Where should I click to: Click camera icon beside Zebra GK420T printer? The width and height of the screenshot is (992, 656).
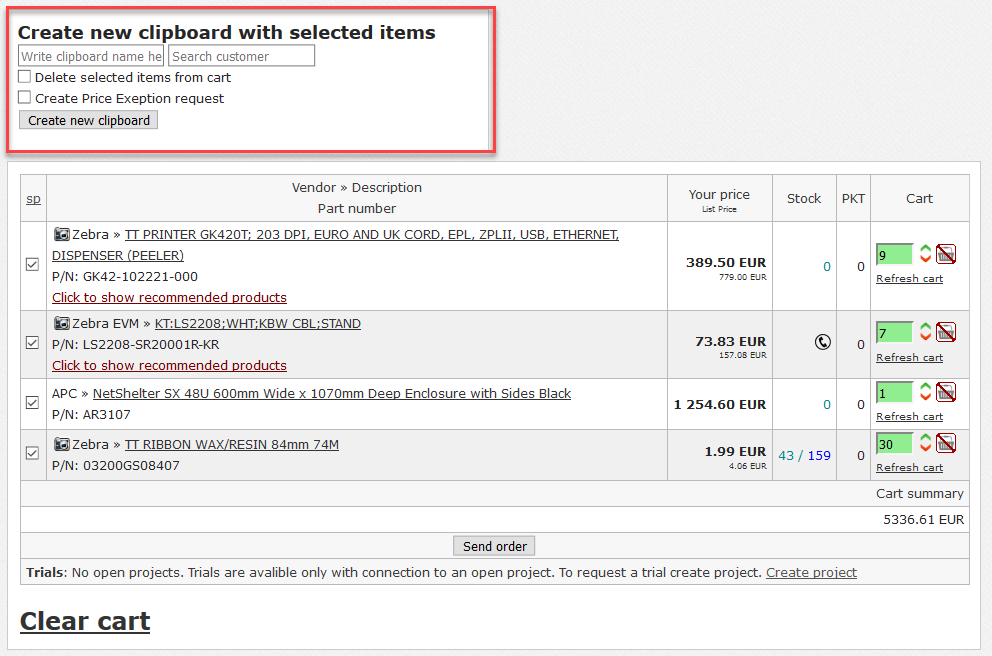click(61, 235)
